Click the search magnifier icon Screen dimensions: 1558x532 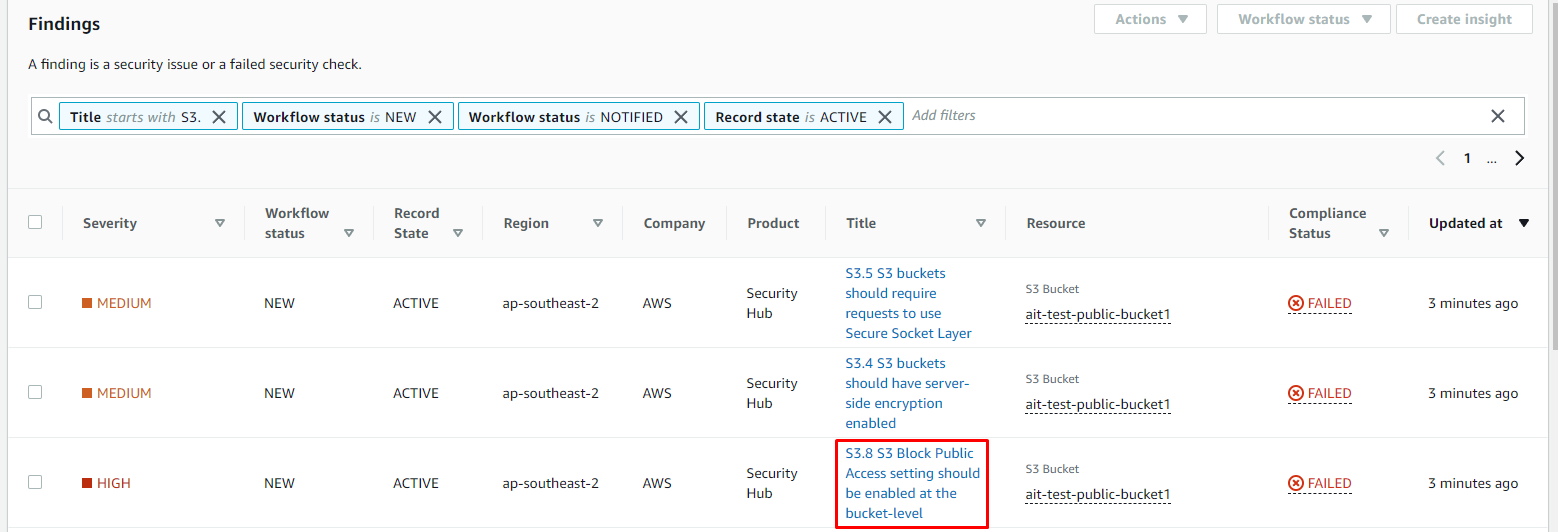pos(45,116)
